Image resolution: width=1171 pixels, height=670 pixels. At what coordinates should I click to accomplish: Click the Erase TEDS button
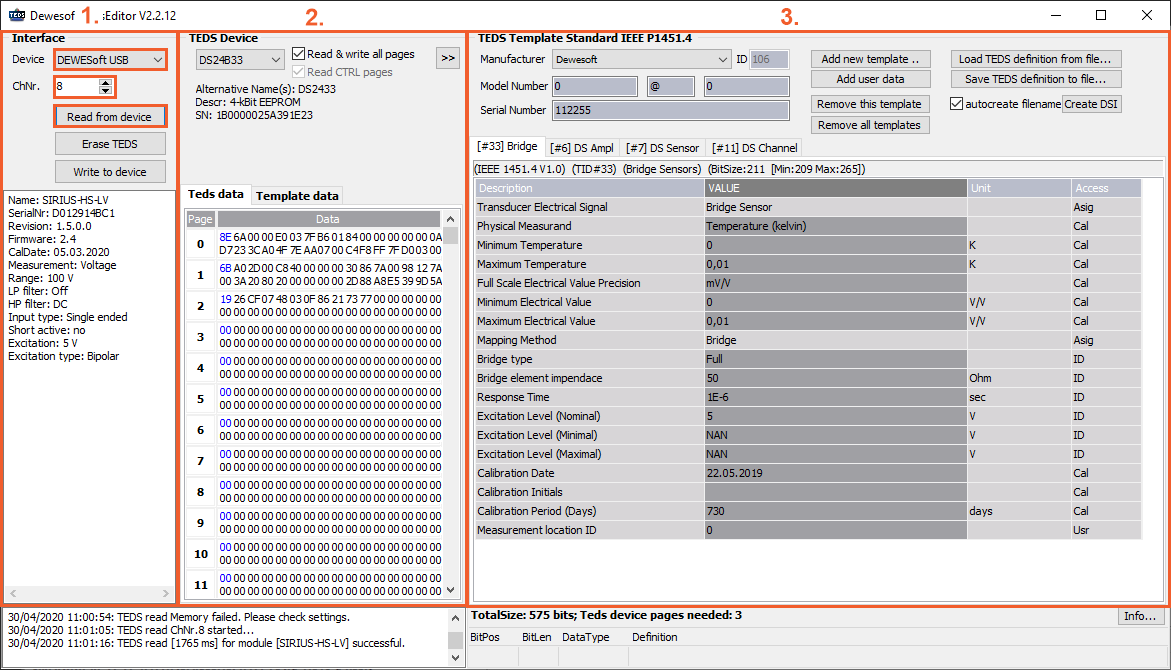(x=110, y=144)
